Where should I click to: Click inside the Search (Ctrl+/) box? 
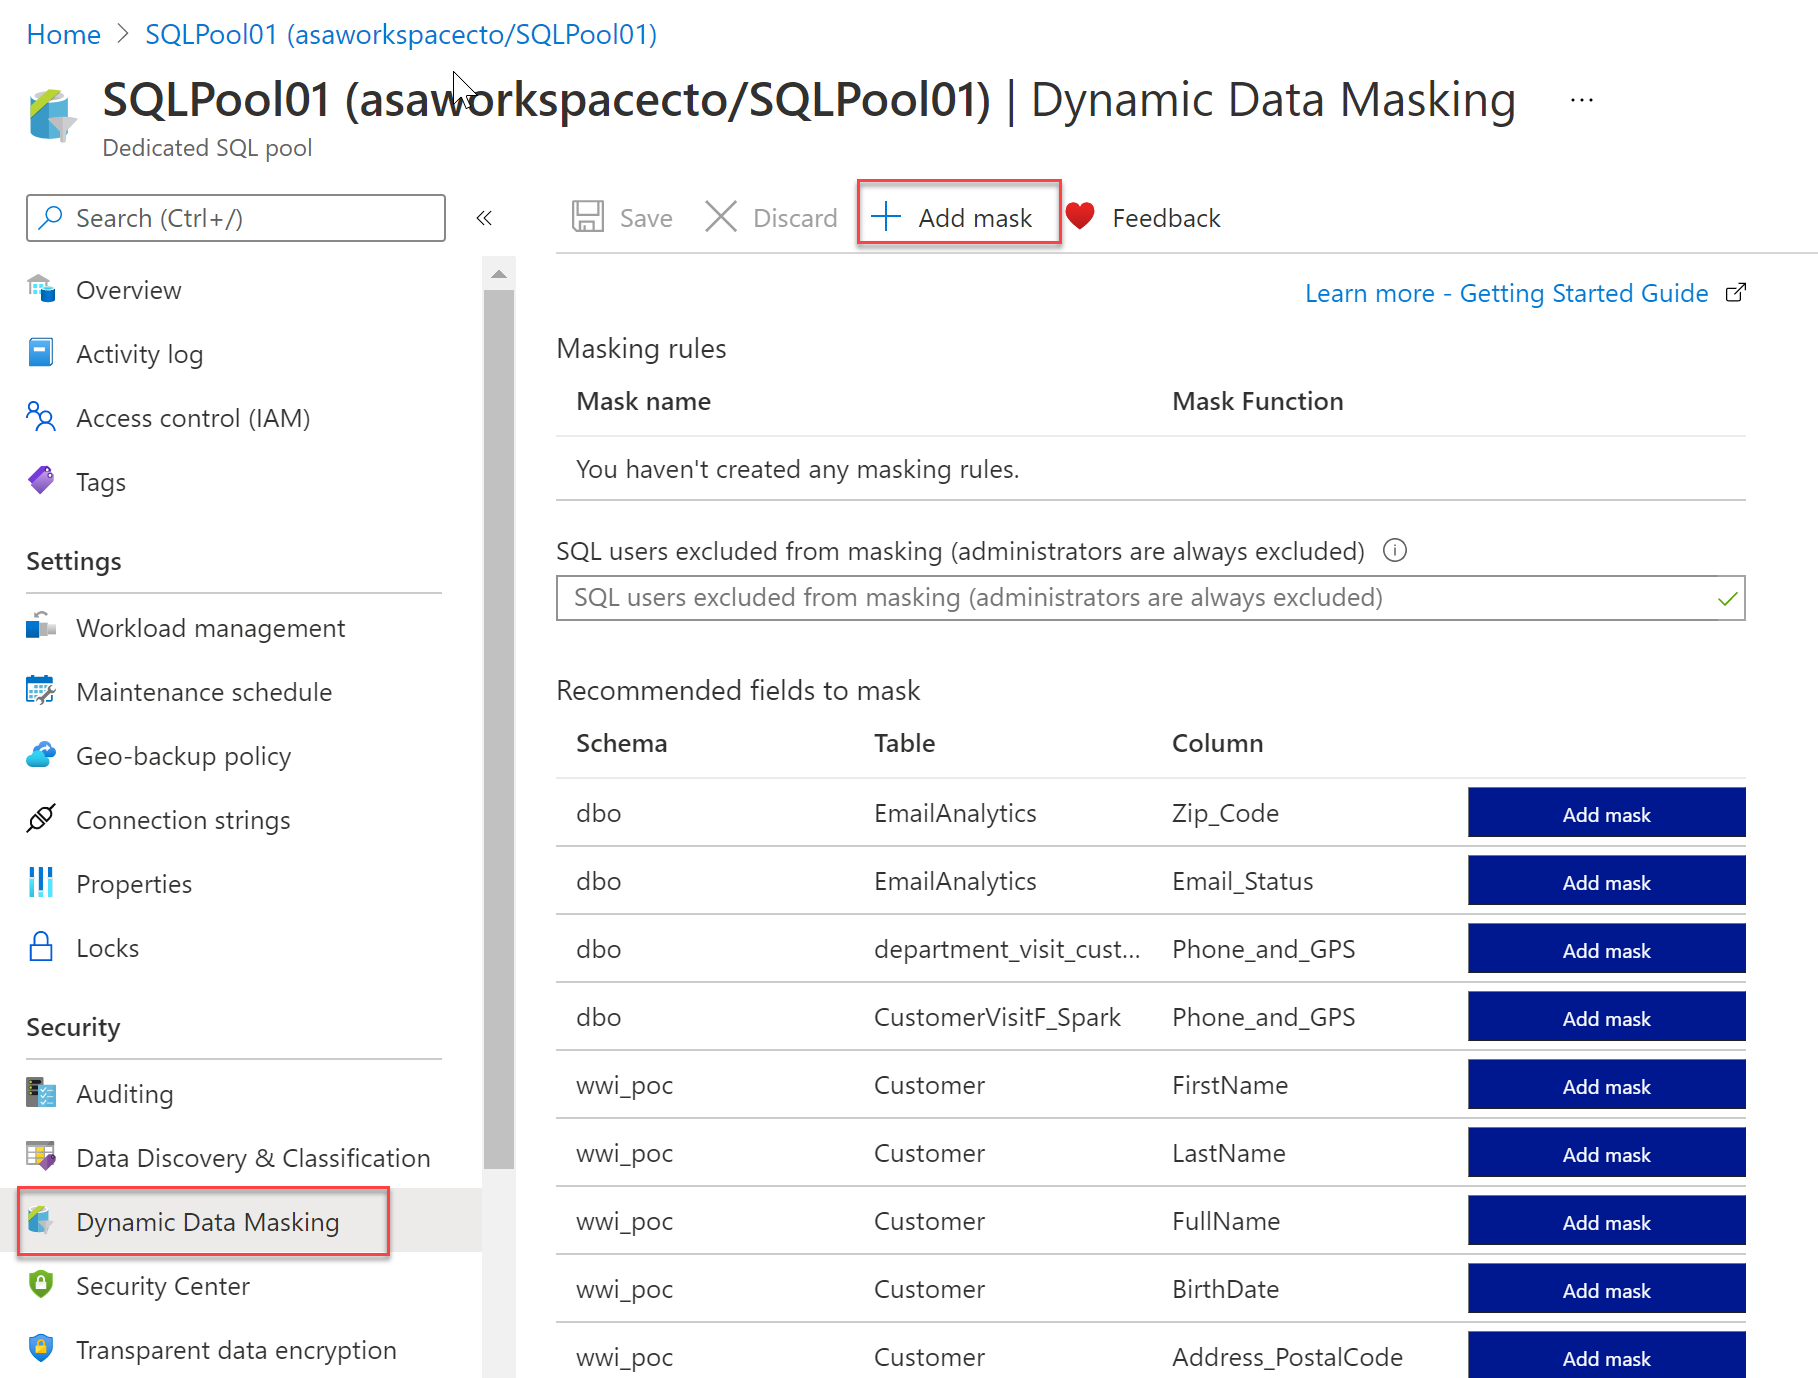tap(235, 217)
